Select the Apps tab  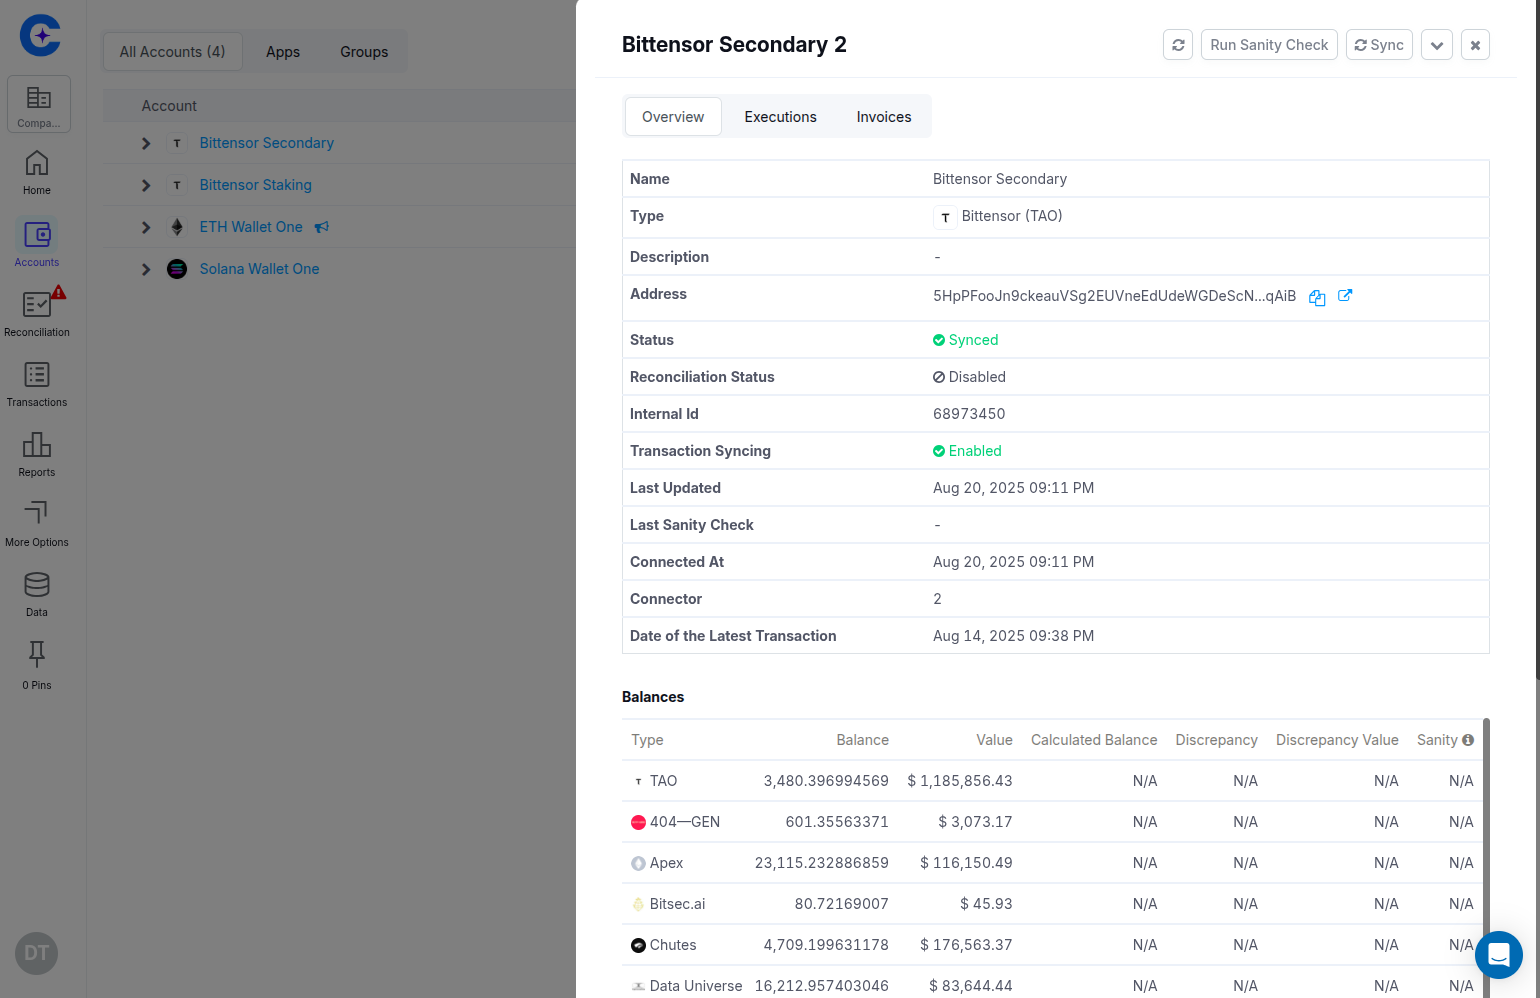pos(283,52)
